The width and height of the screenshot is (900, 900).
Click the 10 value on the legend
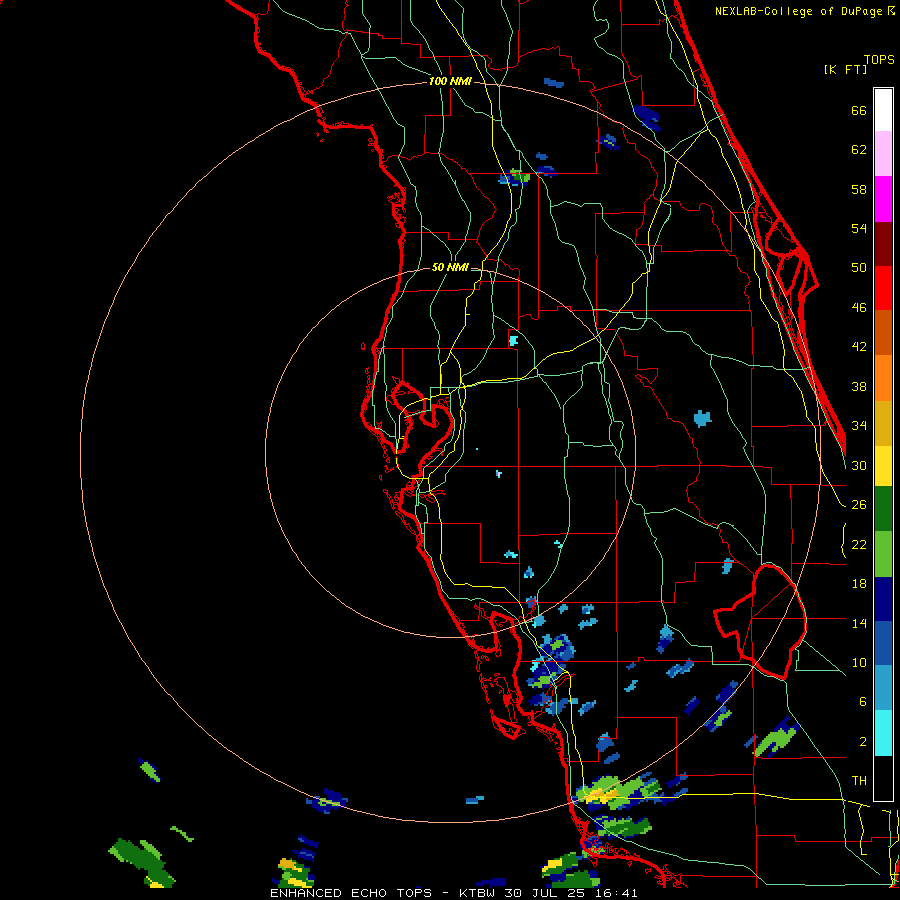coord(859,662)
